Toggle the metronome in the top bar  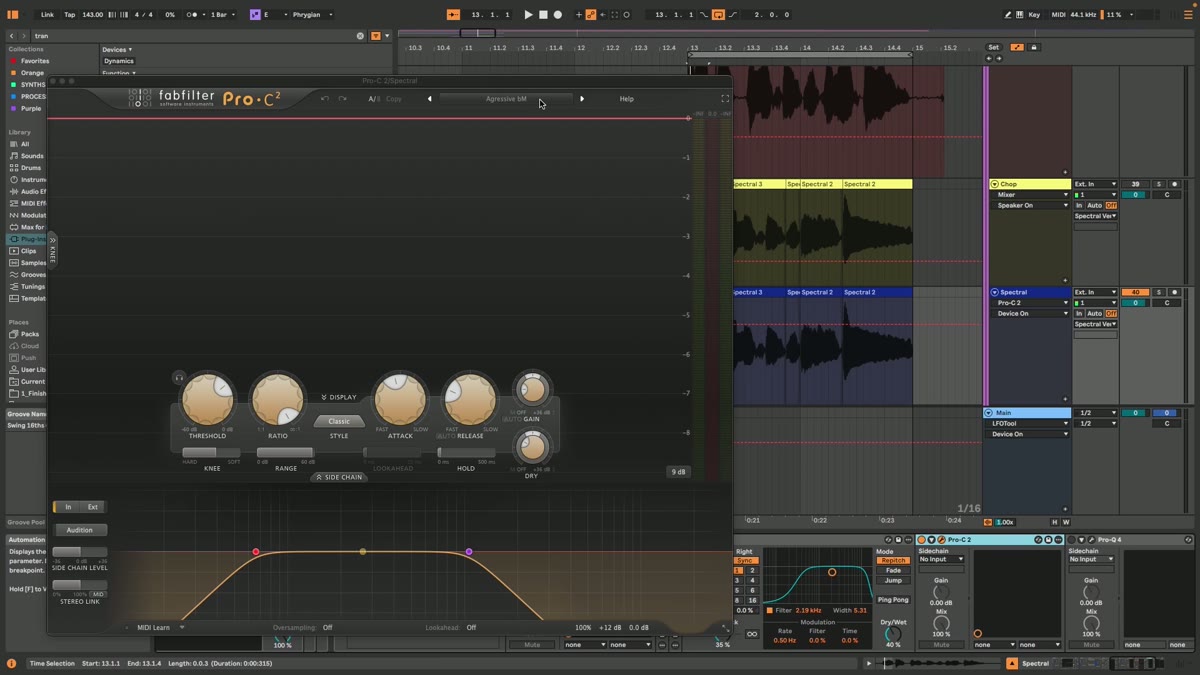pyautogui.click(x=193, y=15)
